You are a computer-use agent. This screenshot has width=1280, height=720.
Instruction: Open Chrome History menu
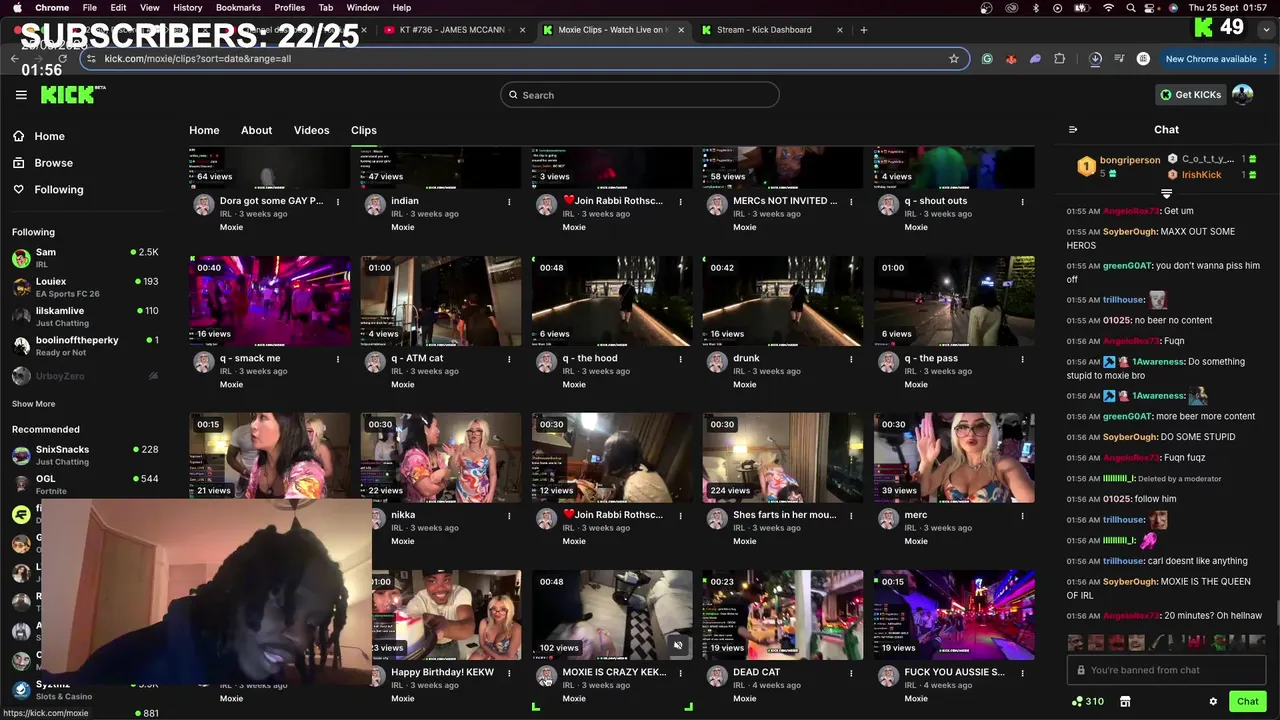click(x=187, y=8)
